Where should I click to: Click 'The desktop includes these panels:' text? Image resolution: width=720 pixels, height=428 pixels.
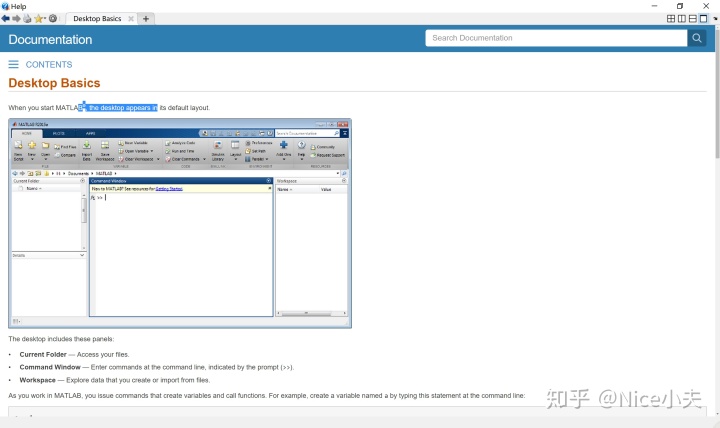tap(61, 339)
